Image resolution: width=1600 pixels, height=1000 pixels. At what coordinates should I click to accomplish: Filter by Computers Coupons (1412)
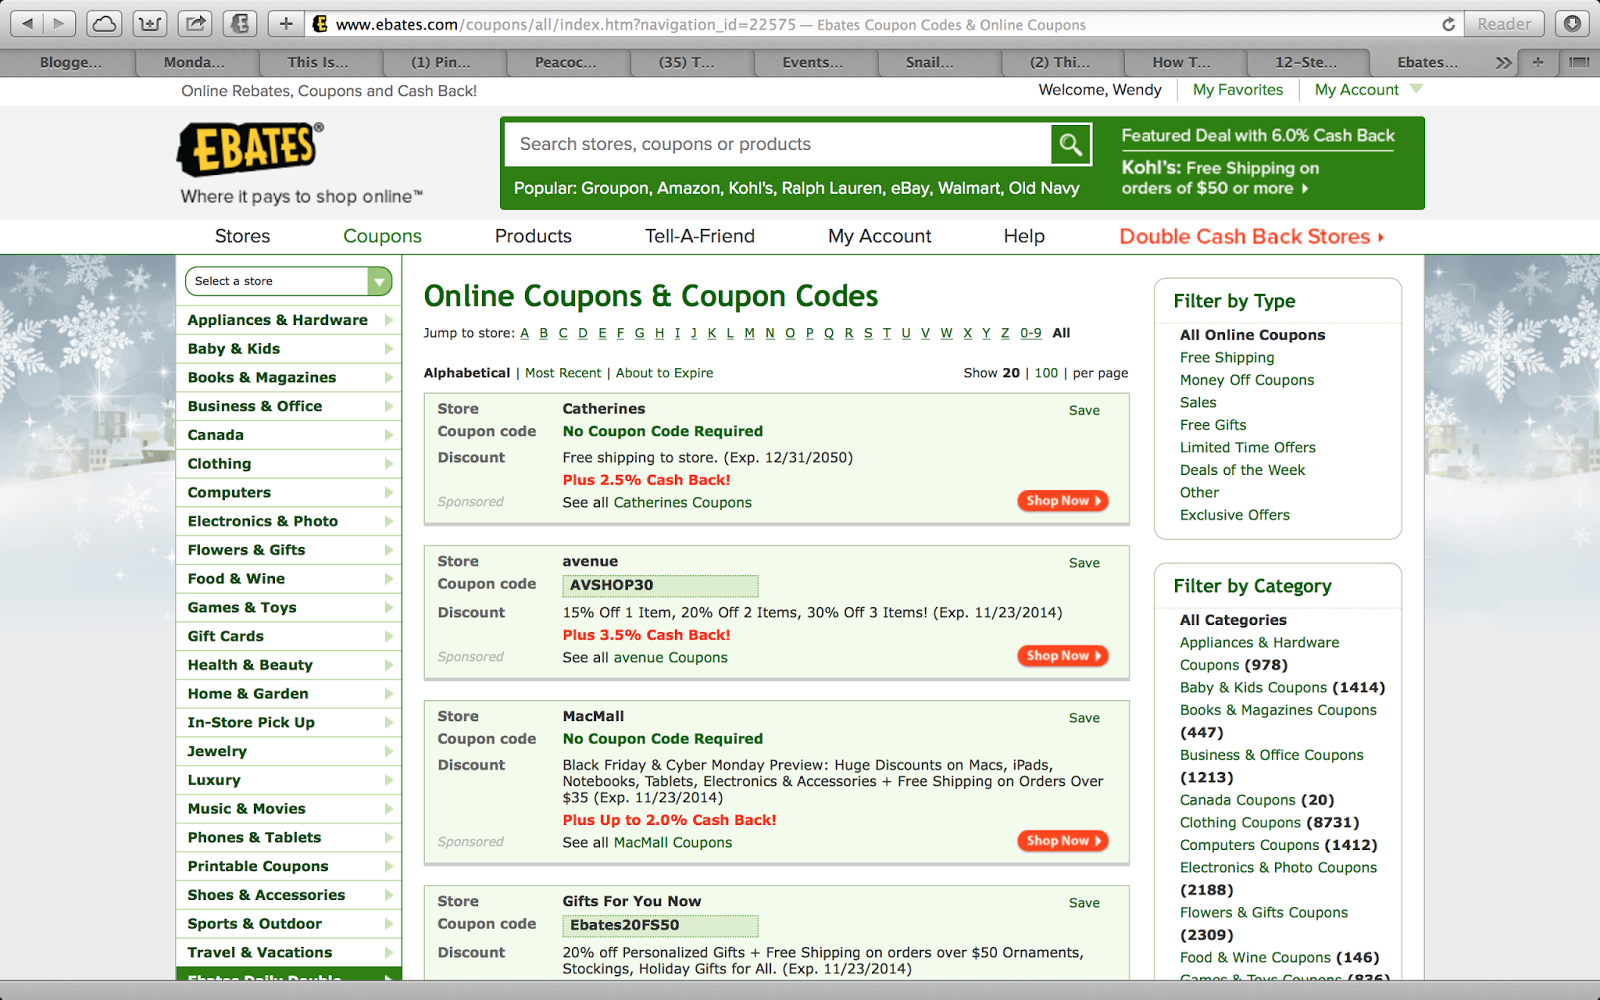[x=1279, y=845]
